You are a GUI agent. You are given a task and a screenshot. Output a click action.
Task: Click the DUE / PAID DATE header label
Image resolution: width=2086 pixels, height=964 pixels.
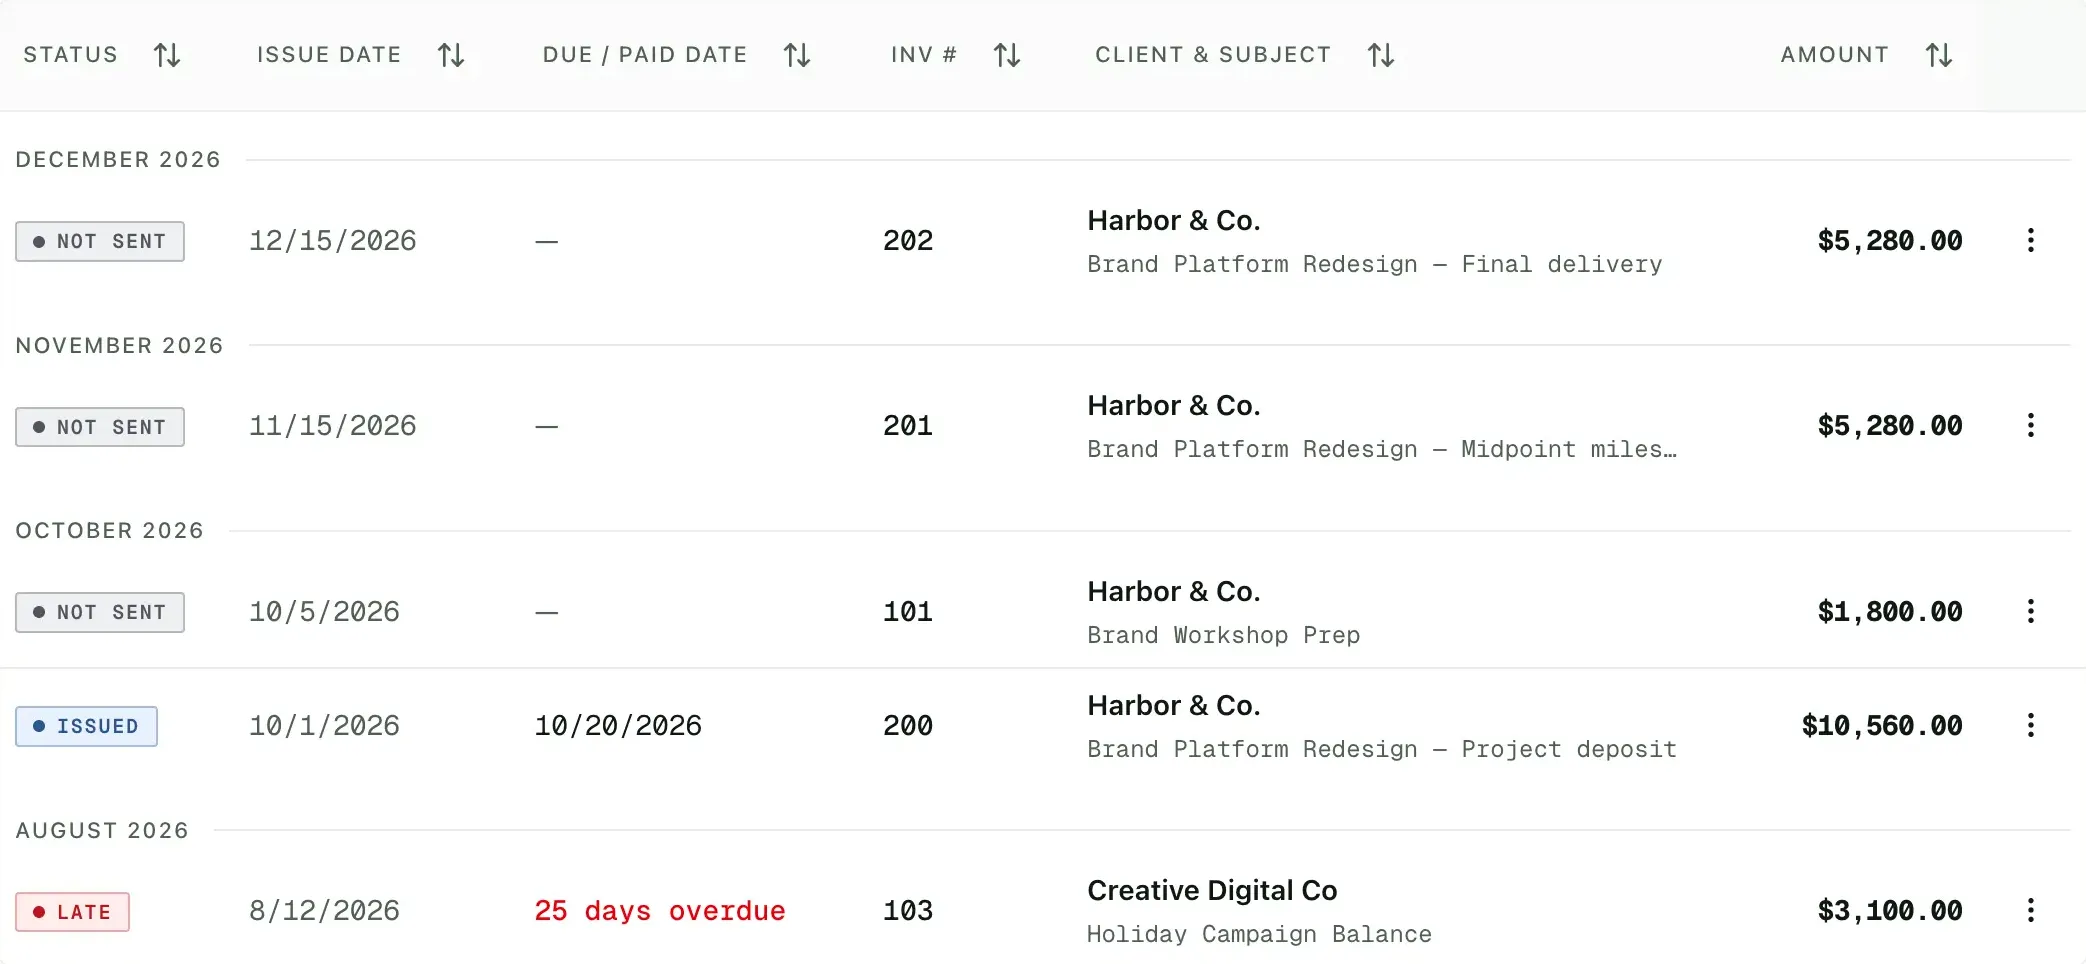pyautogui.click(x=645, y=55)
